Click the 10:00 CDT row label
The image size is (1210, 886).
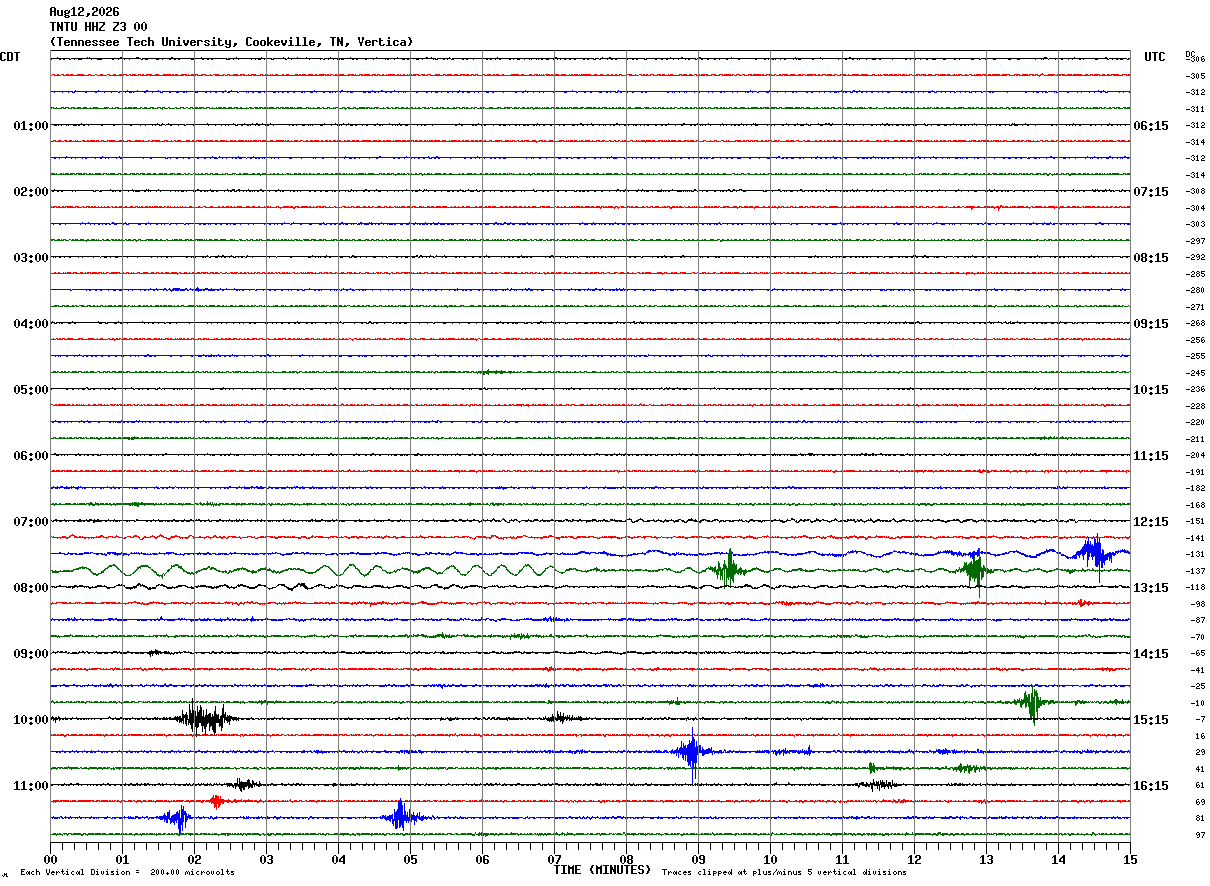[30, 720]
